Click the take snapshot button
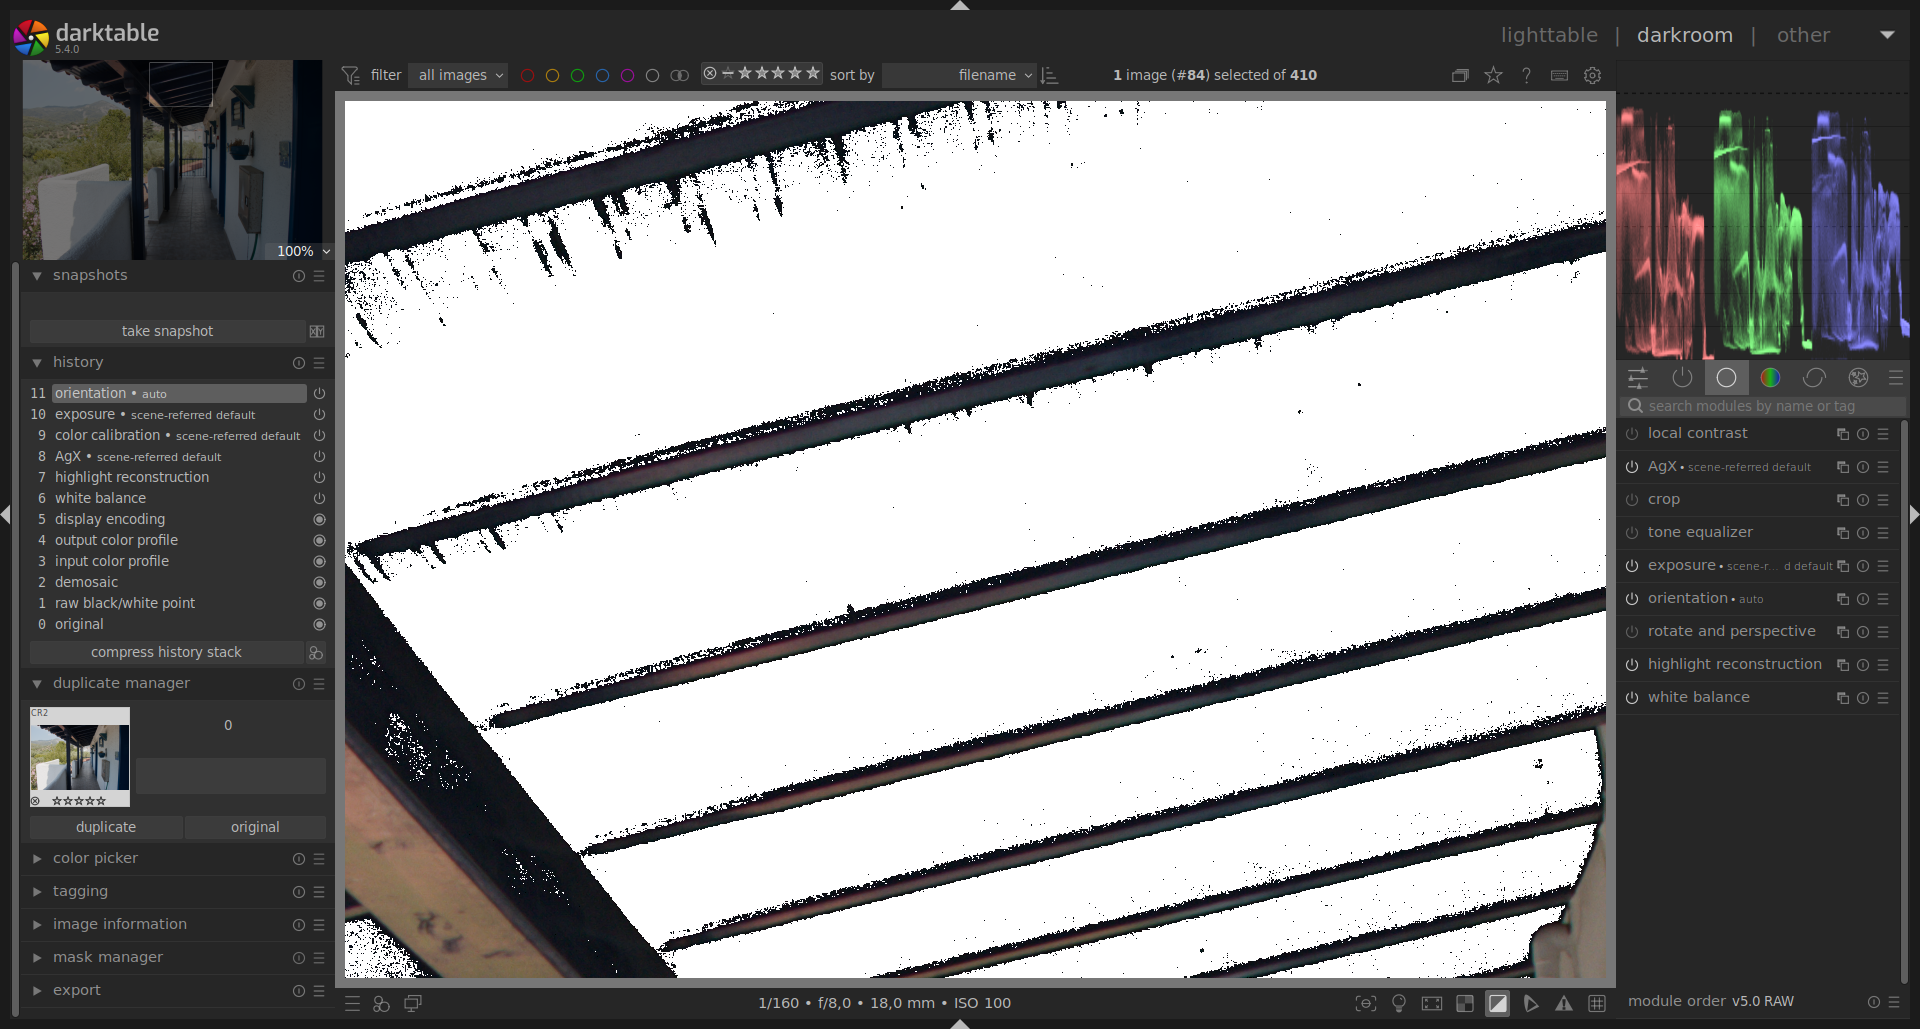Viewport: 1920px width, 1029px height. pos(167,331)
